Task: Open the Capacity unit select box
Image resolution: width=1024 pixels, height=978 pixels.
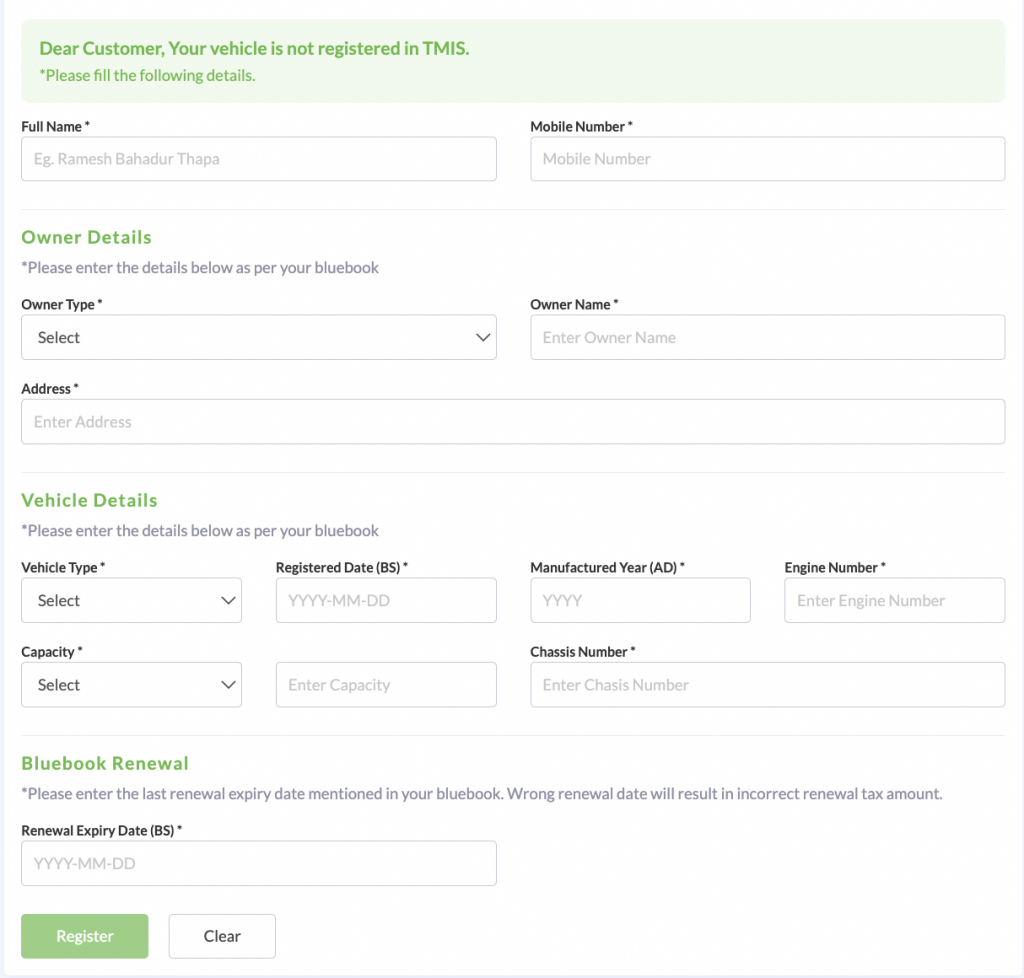Action: coord(120,685)
